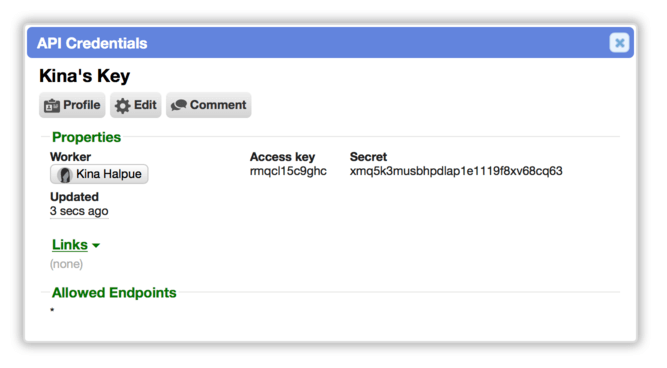This screenshot has width=667, height=368.
Task: Expand the Links dropdown arrow
Action: coord(96,245)
